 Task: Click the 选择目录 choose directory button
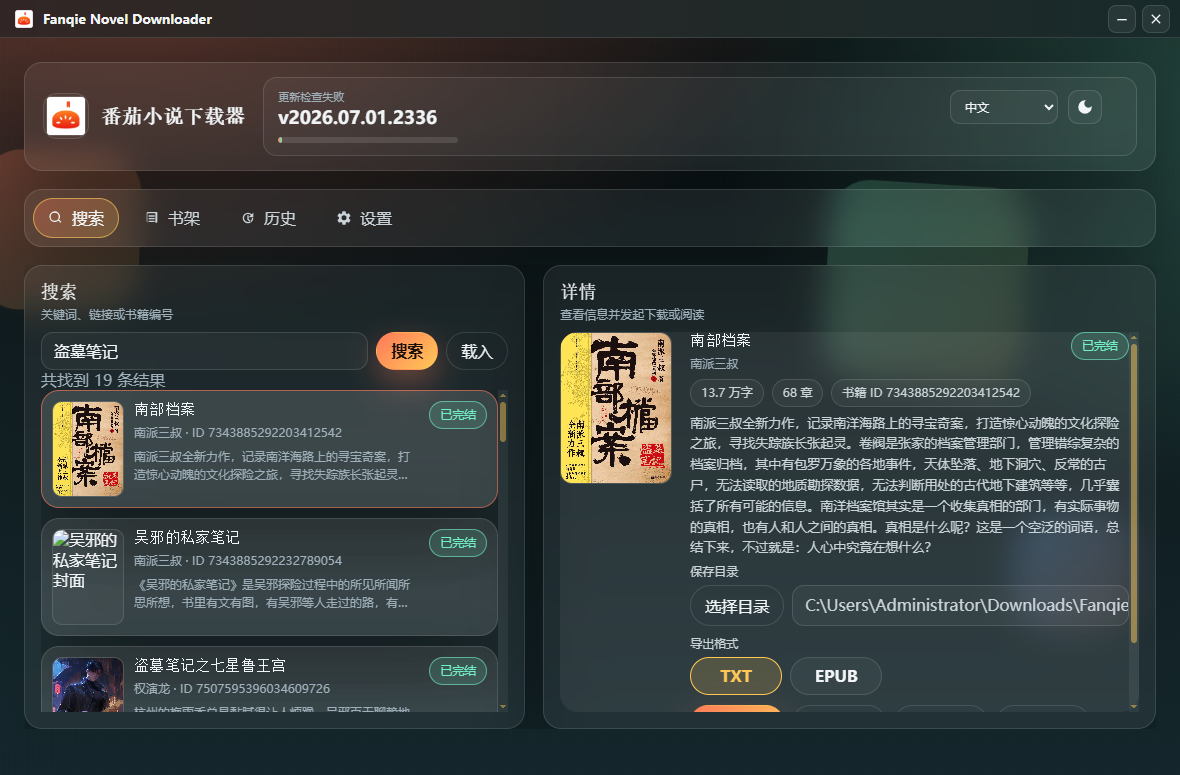tap(737, 606)
